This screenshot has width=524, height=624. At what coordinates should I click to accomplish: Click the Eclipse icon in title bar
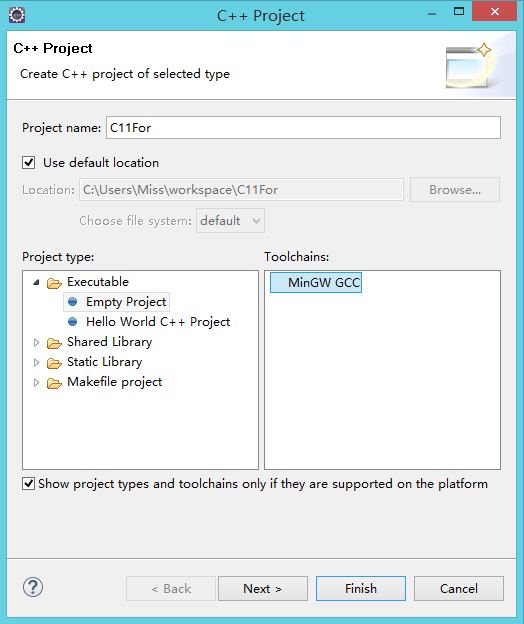coord(17,16)
